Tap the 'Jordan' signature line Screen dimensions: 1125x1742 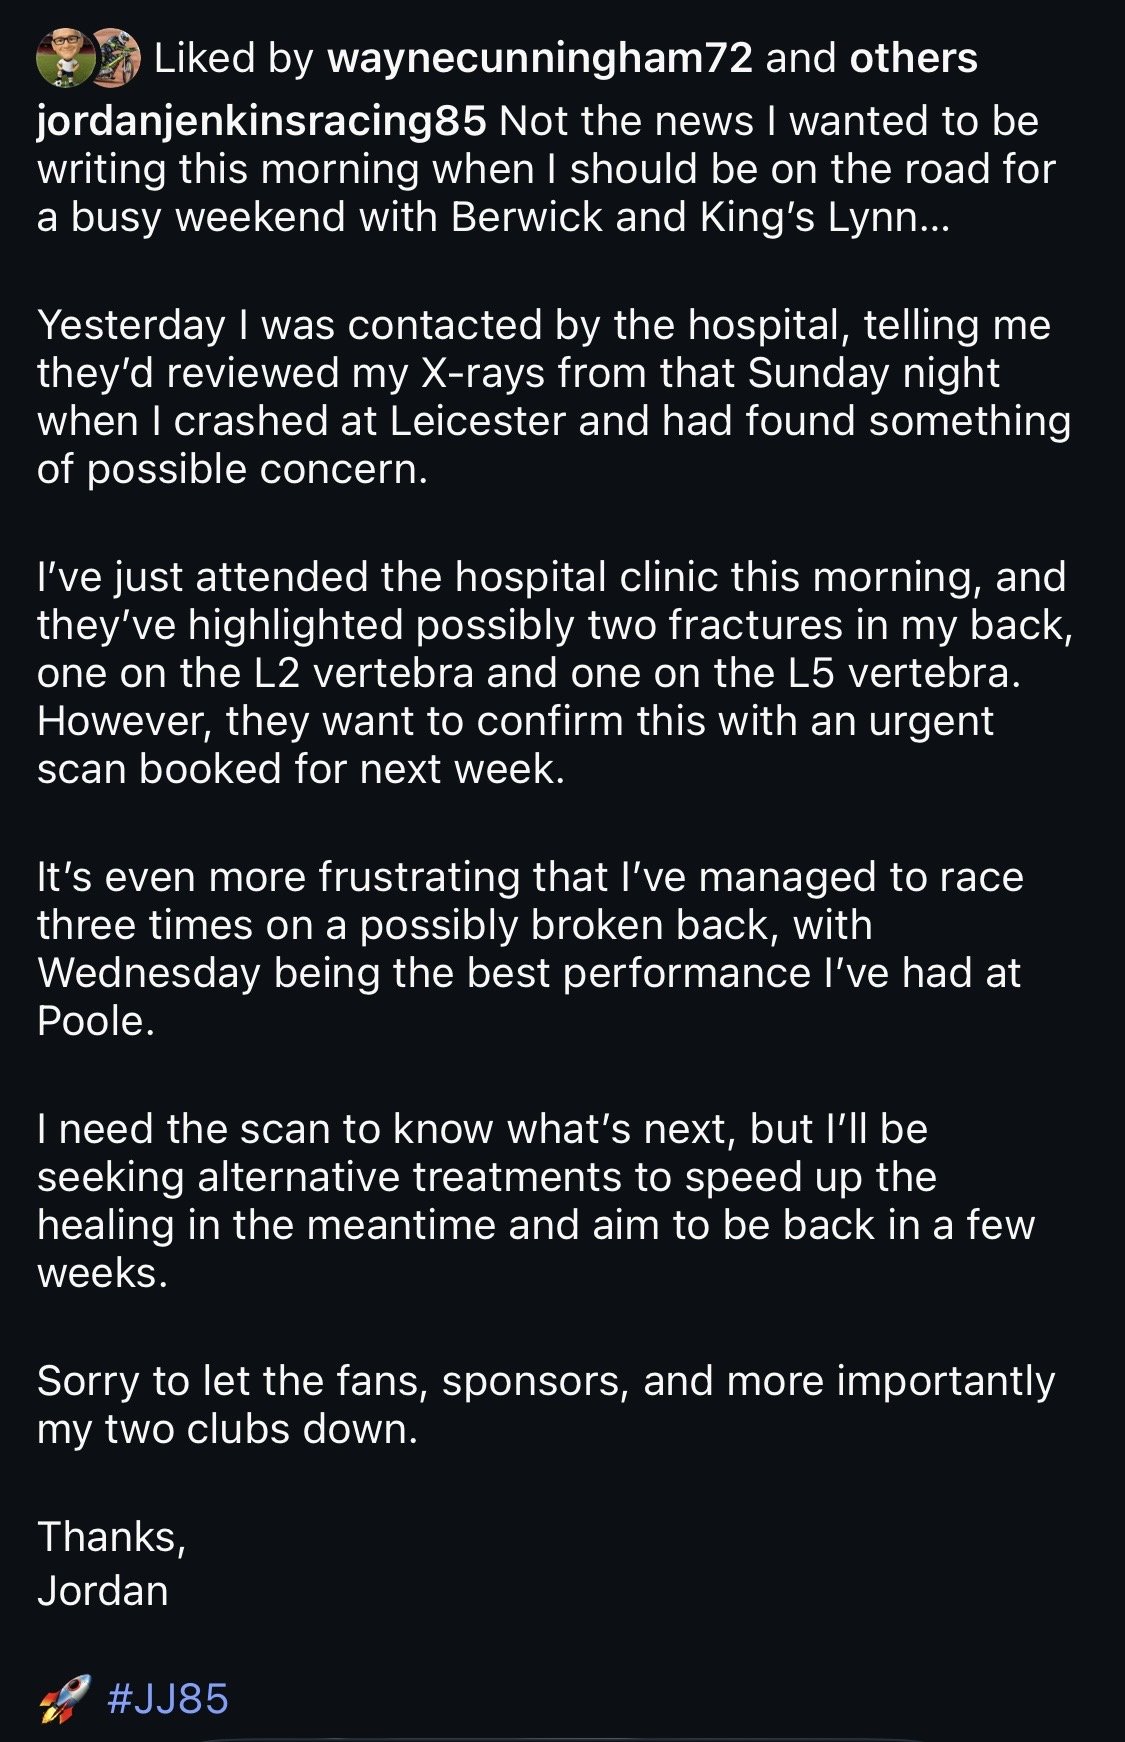tap(103, 1590)
